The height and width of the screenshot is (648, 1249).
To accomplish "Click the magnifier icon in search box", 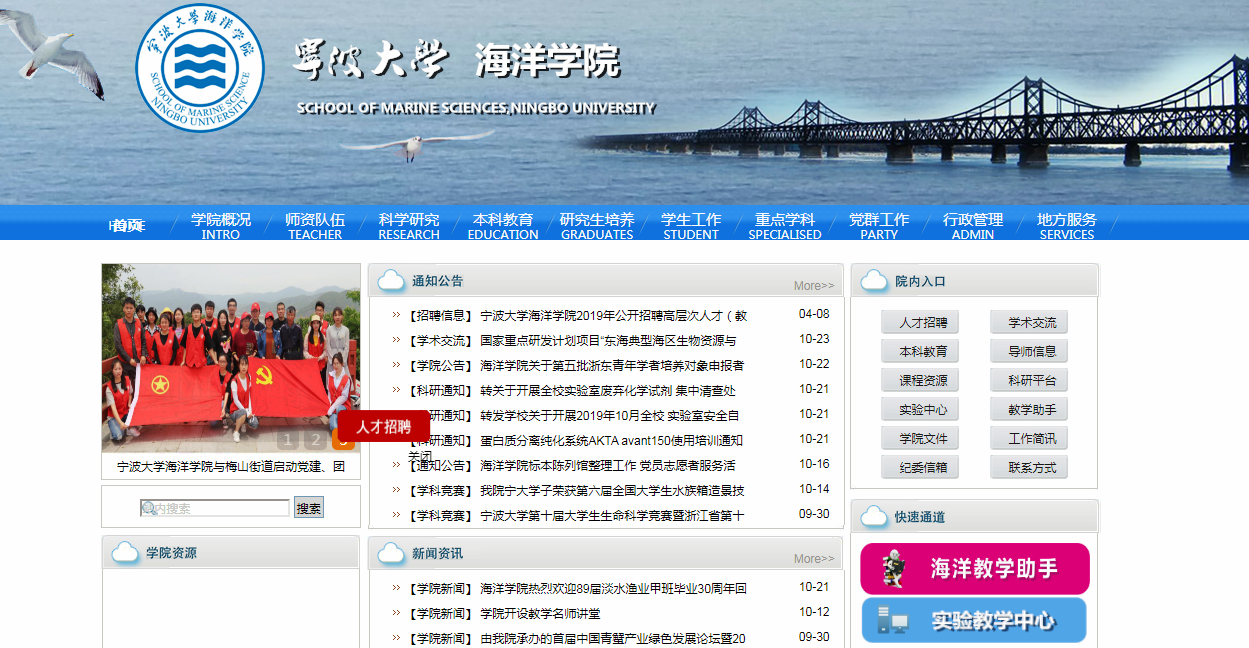I will 149,508.
